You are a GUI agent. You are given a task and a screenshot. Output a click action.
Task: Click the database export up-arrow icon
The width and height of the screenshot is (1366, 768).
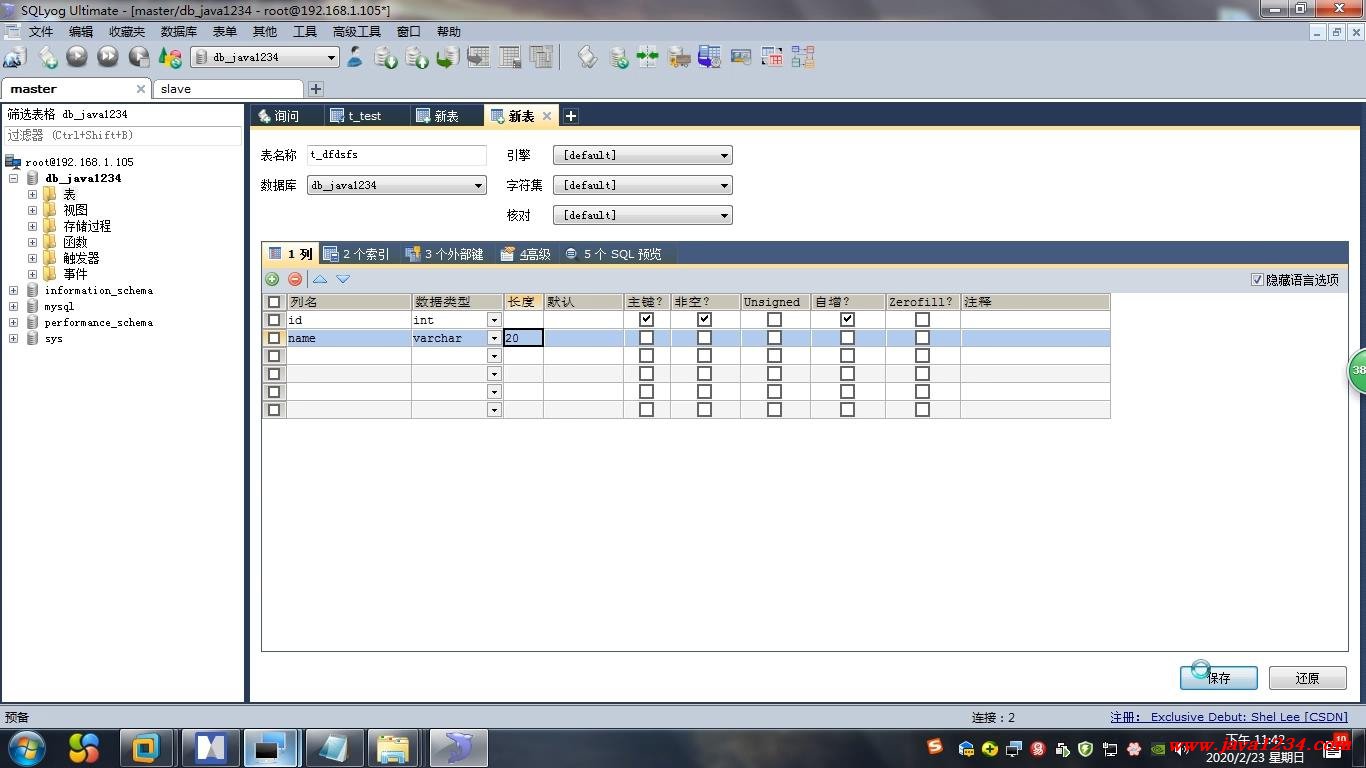point(417,57)
